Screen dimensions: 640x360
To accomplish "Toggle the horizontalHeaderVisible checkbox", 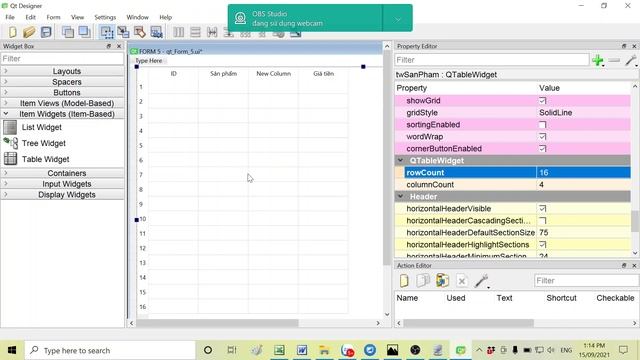I will pos(542,209).
